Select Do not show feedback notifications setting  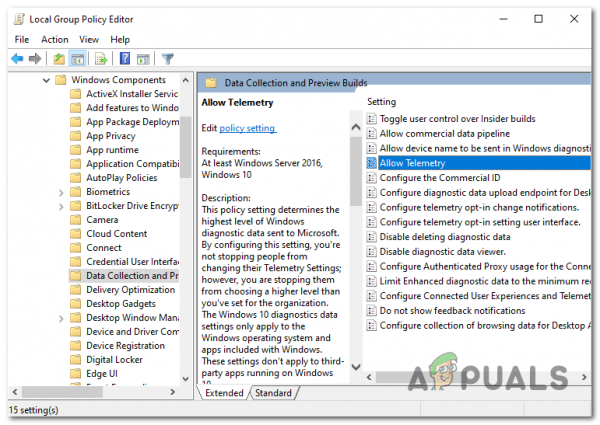(x=452, y=311)
